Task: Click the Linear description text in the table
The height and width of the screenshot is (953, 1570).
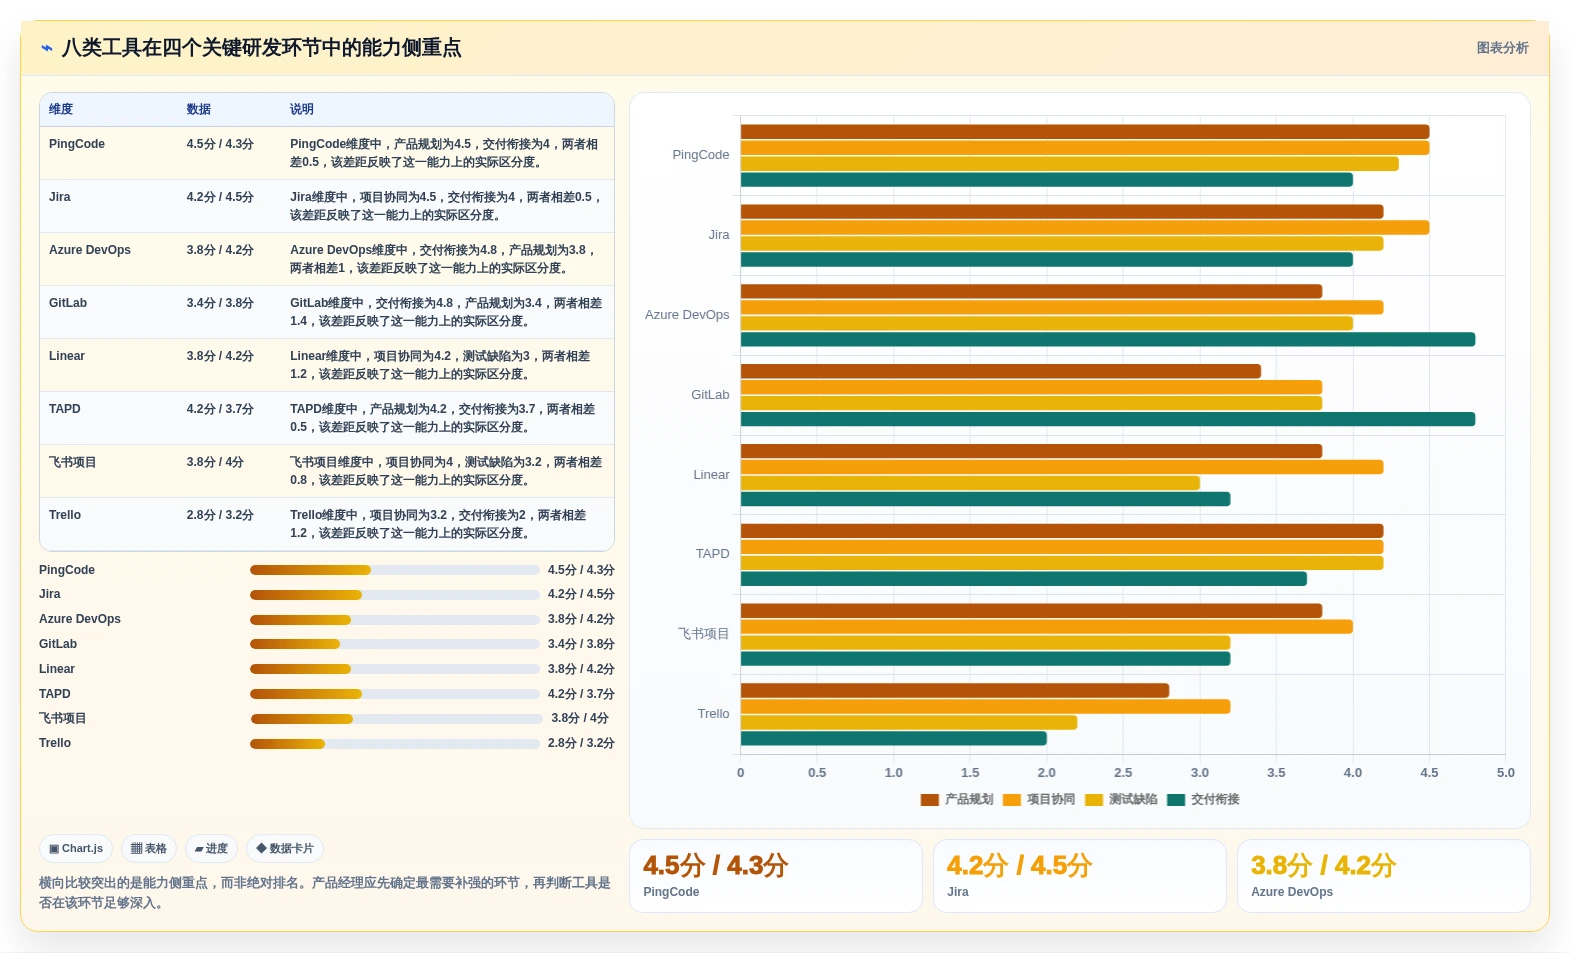Action: [x=441, y=365]
